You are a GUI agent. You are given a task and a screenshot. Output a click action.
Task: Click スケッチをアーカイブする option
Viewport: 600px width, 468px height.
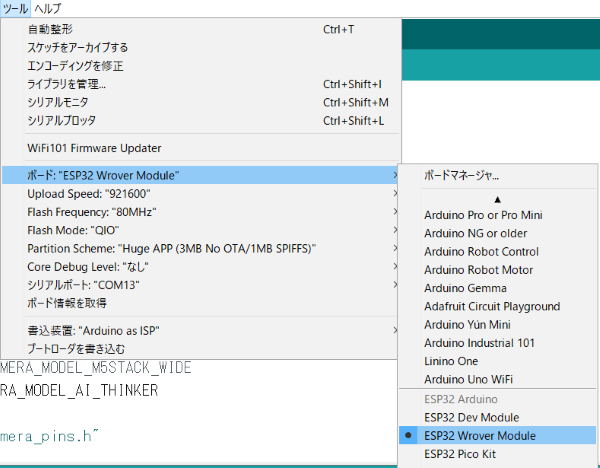(78, 48)
